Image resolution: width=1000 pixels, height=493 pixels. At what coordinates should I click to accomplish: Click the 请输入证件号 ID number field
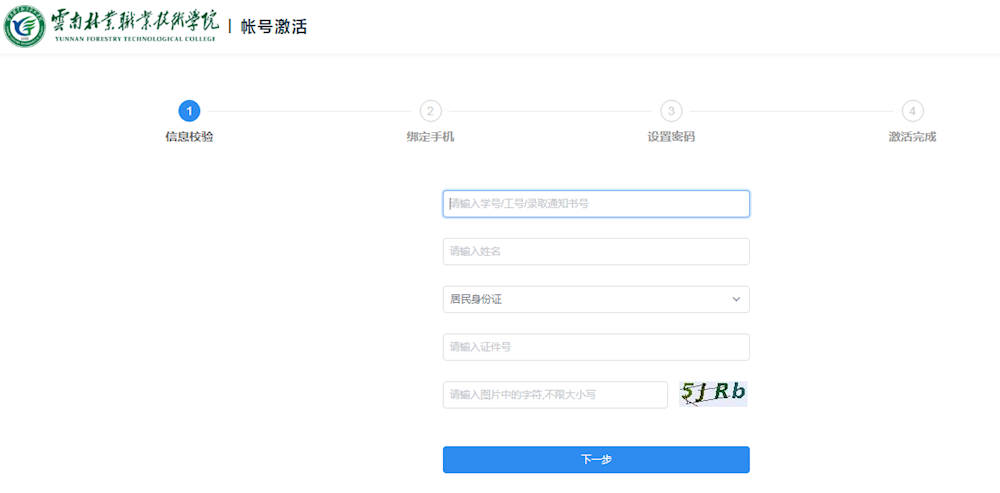pyautogui.click(x=596, y=347)
